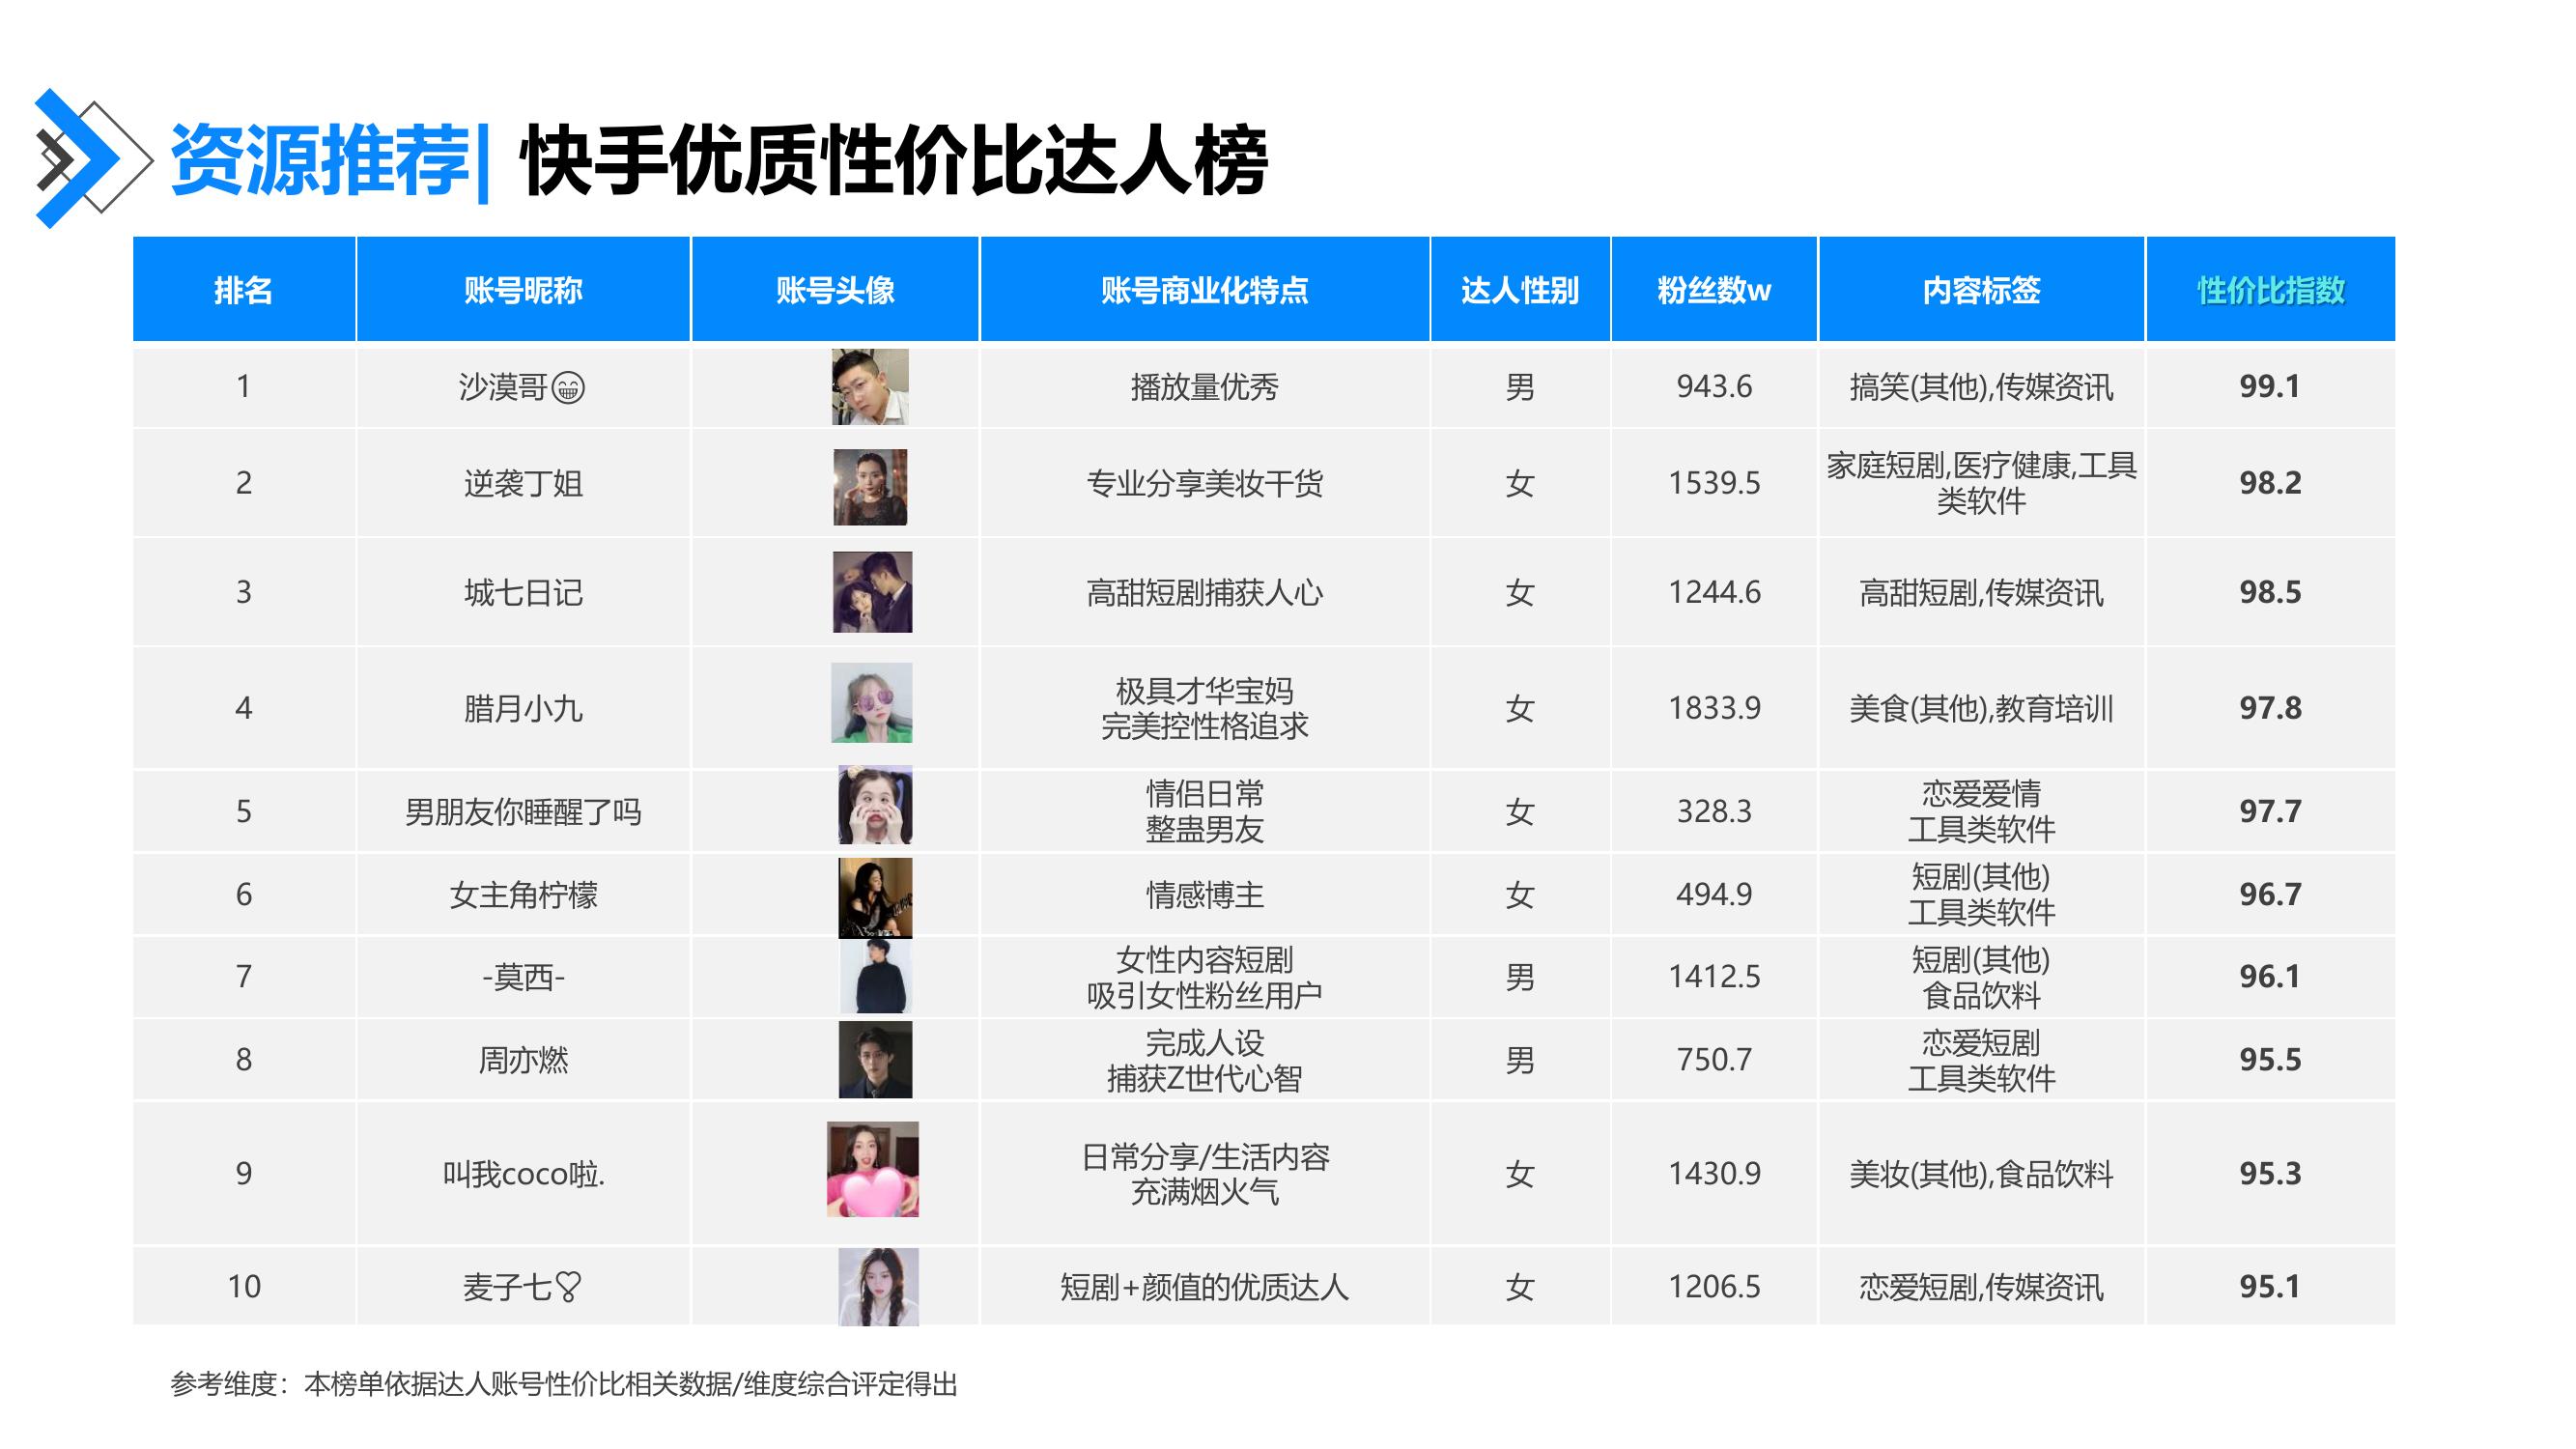Image resolution: width=2576 pixels, height=1449 pixels.
Task: Select the nickname 叫我coco啦.
Action: (x=523, y=1174)
